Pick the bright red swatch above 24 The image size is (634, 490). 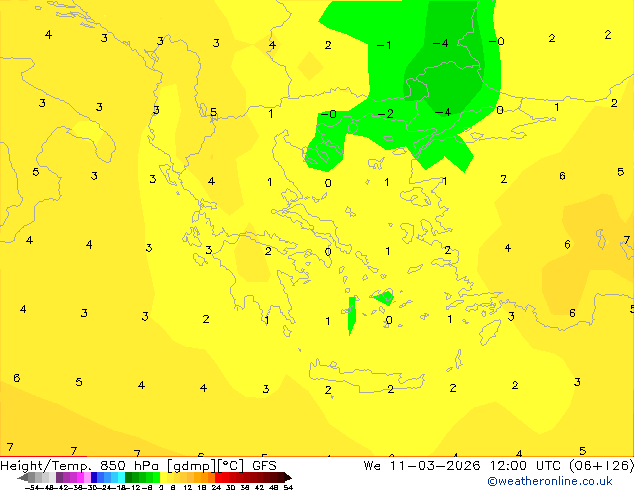pyautogui.click(x=218, y=478)
